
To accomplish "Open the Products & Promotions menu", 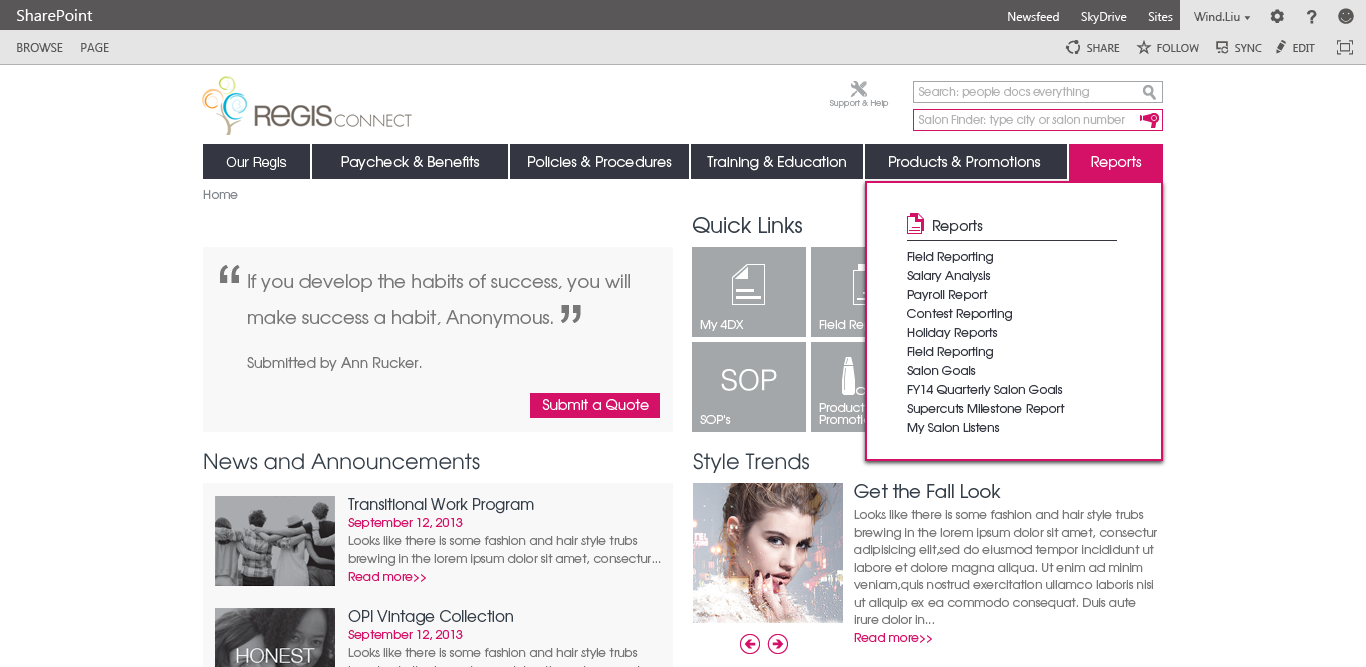I will click(x=964, y=162).
